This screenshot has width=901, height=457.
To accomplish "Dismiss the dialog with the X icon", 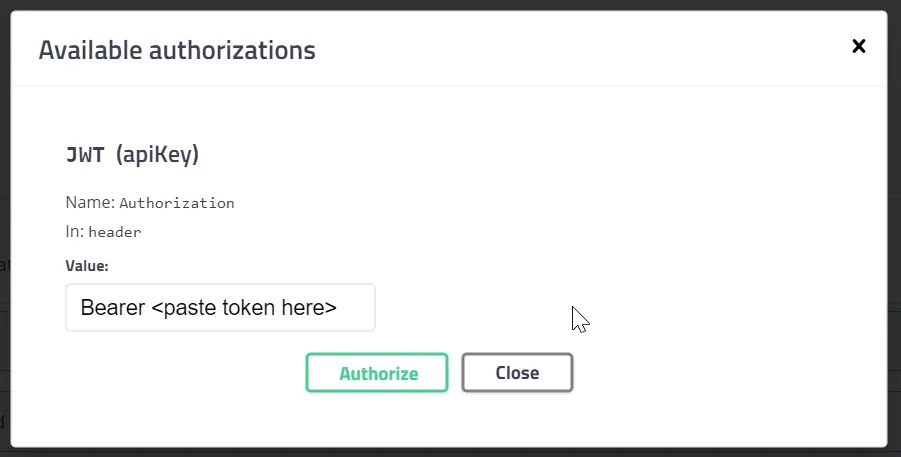I will coord(858,46).
